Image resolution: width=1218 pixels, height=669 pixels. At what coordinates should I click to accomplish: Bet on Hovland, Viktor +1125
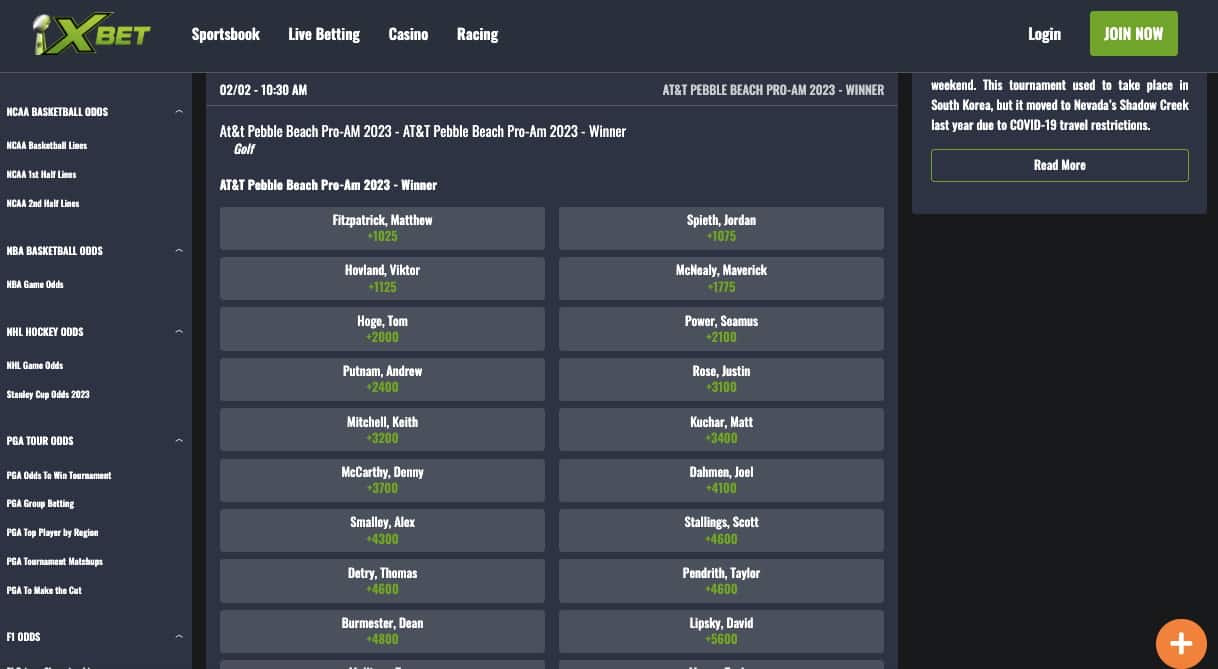click(x=382, y=278)
